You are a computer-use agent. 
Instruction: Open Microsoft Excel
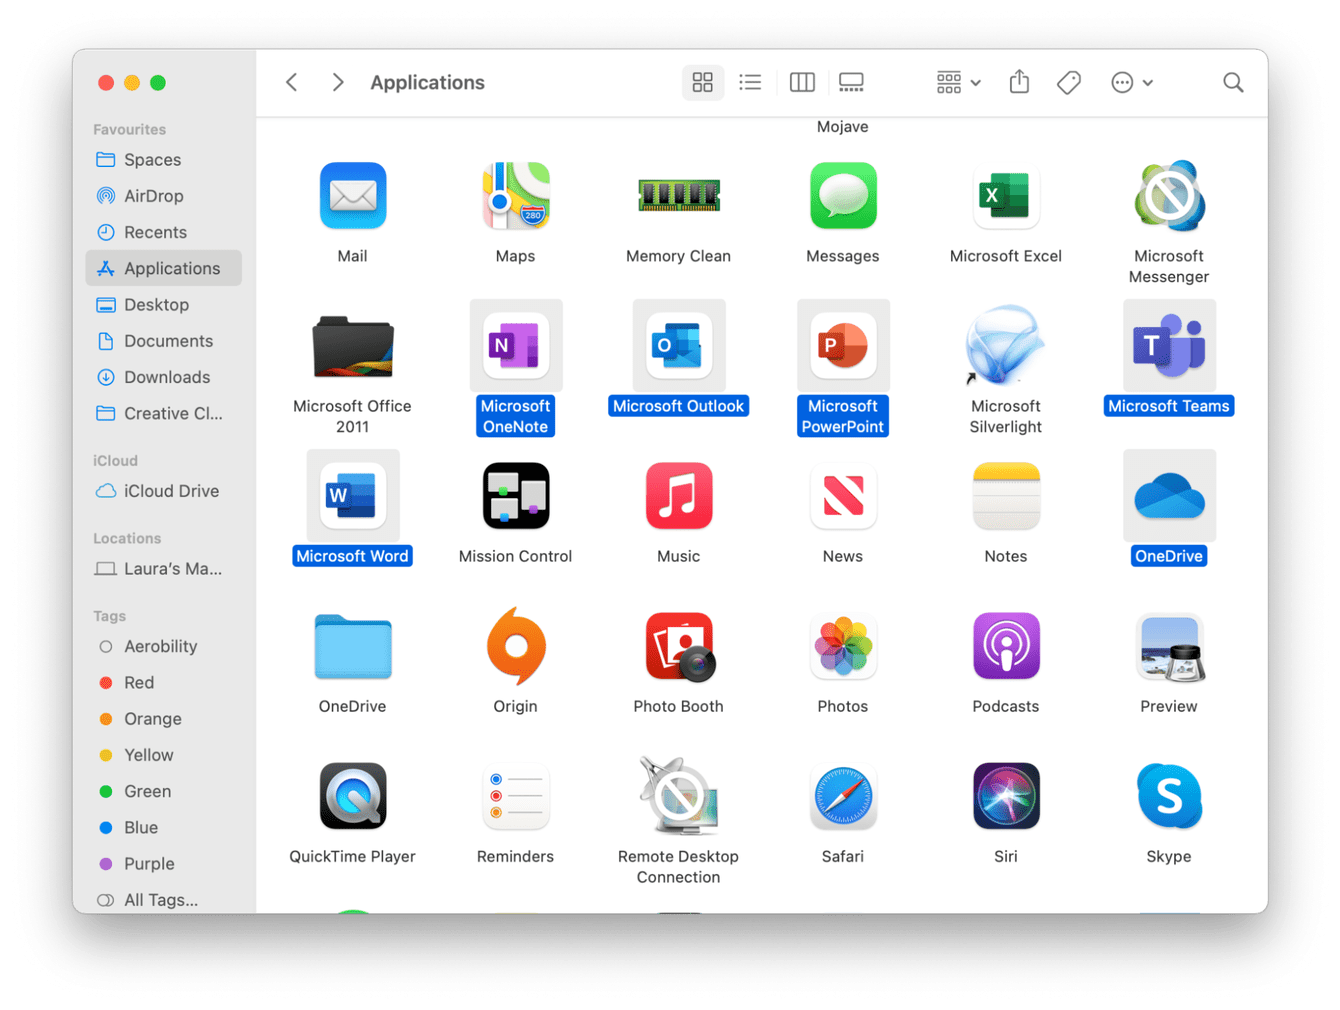[1005, 196]
